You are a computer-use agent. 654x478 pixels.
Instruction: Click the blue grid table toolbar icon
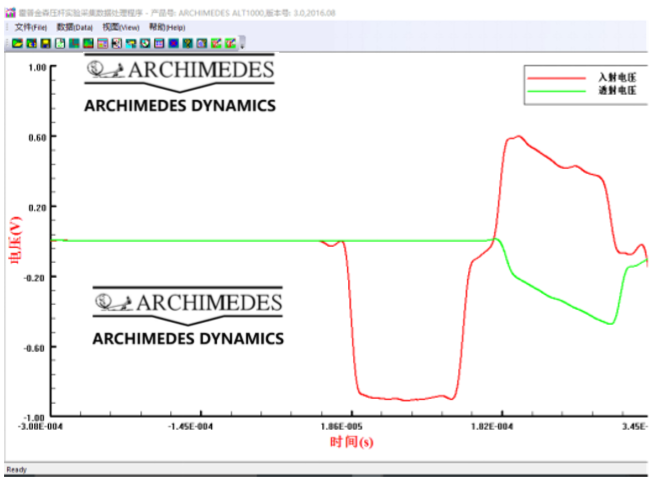pyautogui.click(x=159, y=43)
